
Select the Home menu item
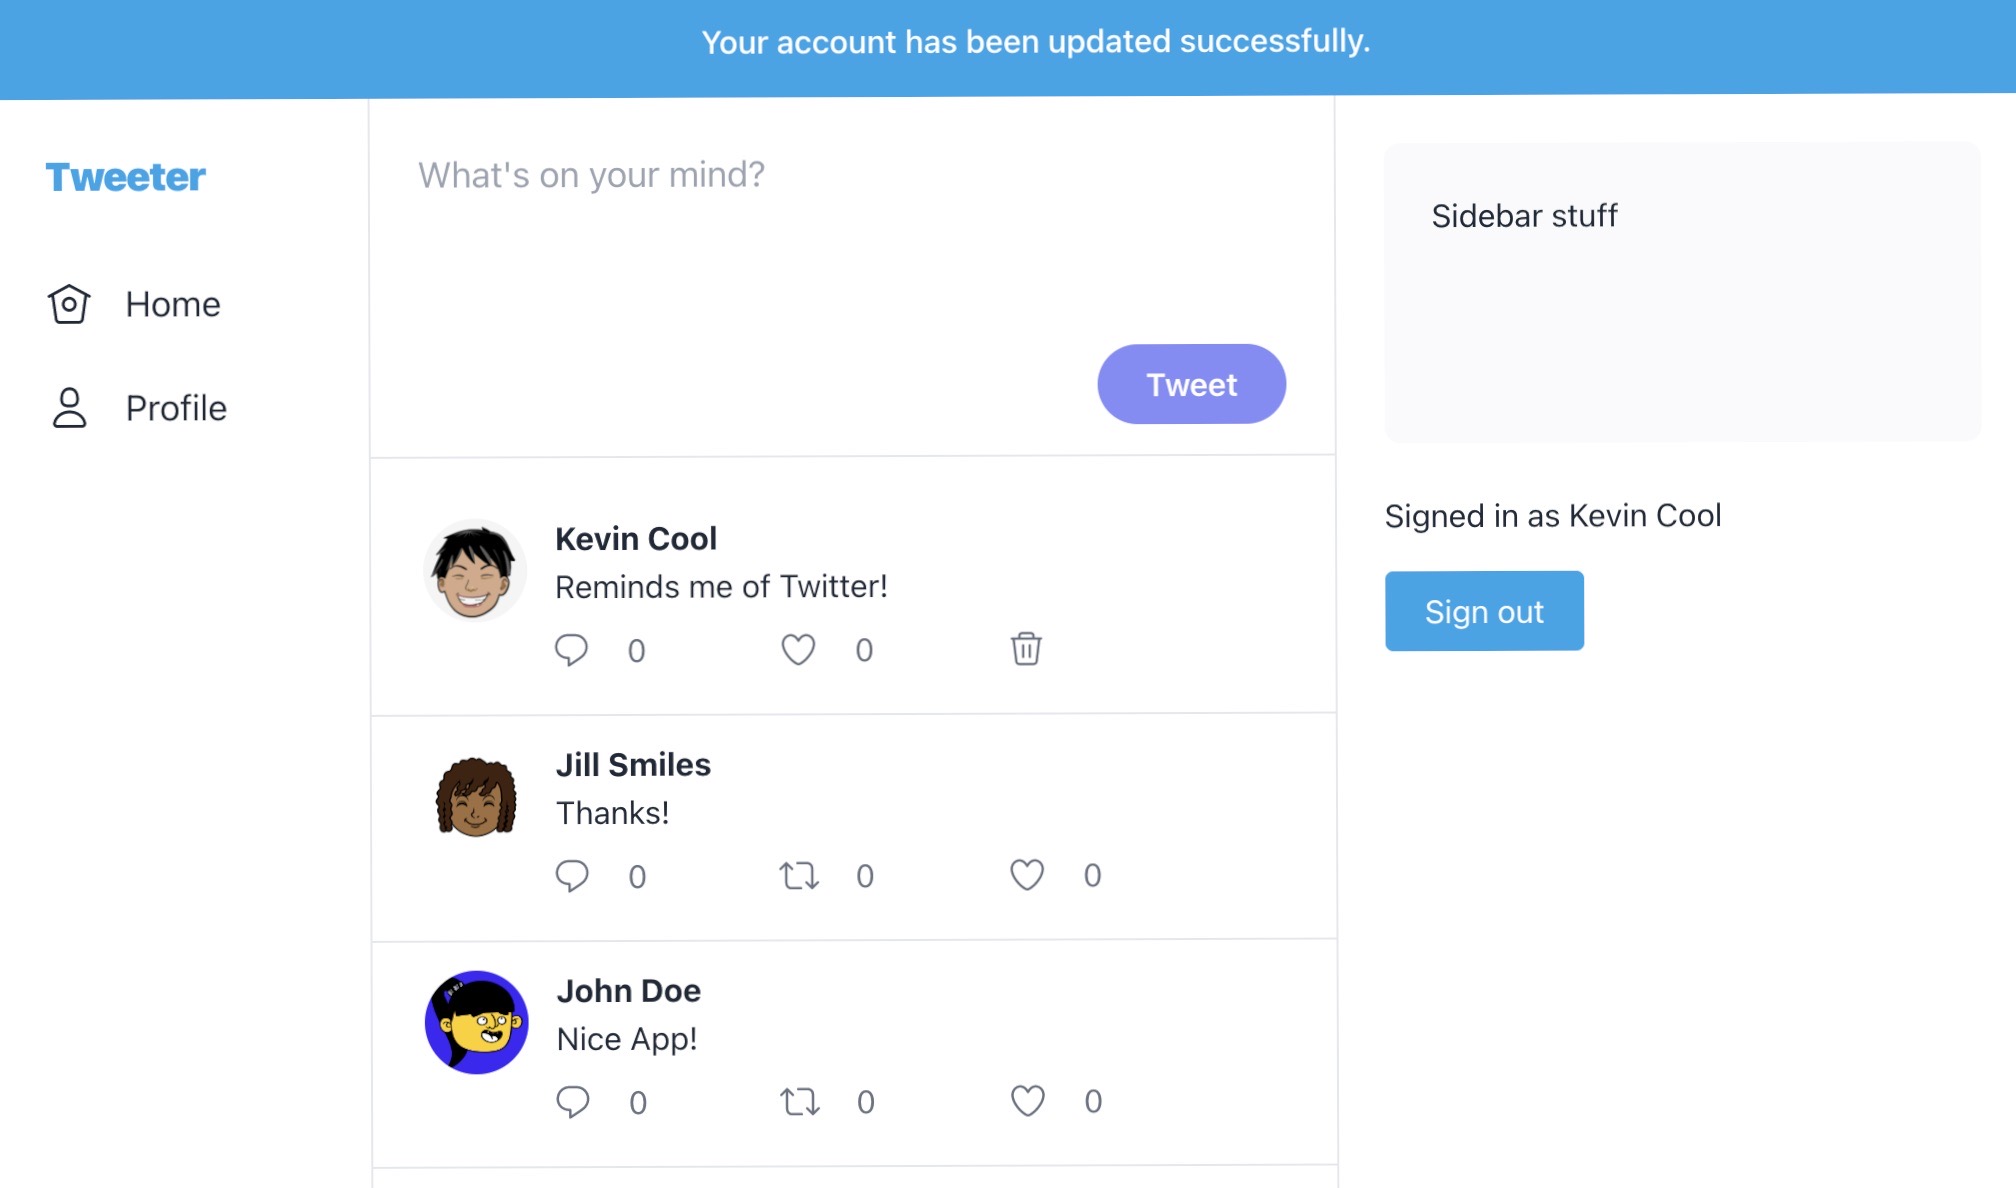(x=171, y=304)
